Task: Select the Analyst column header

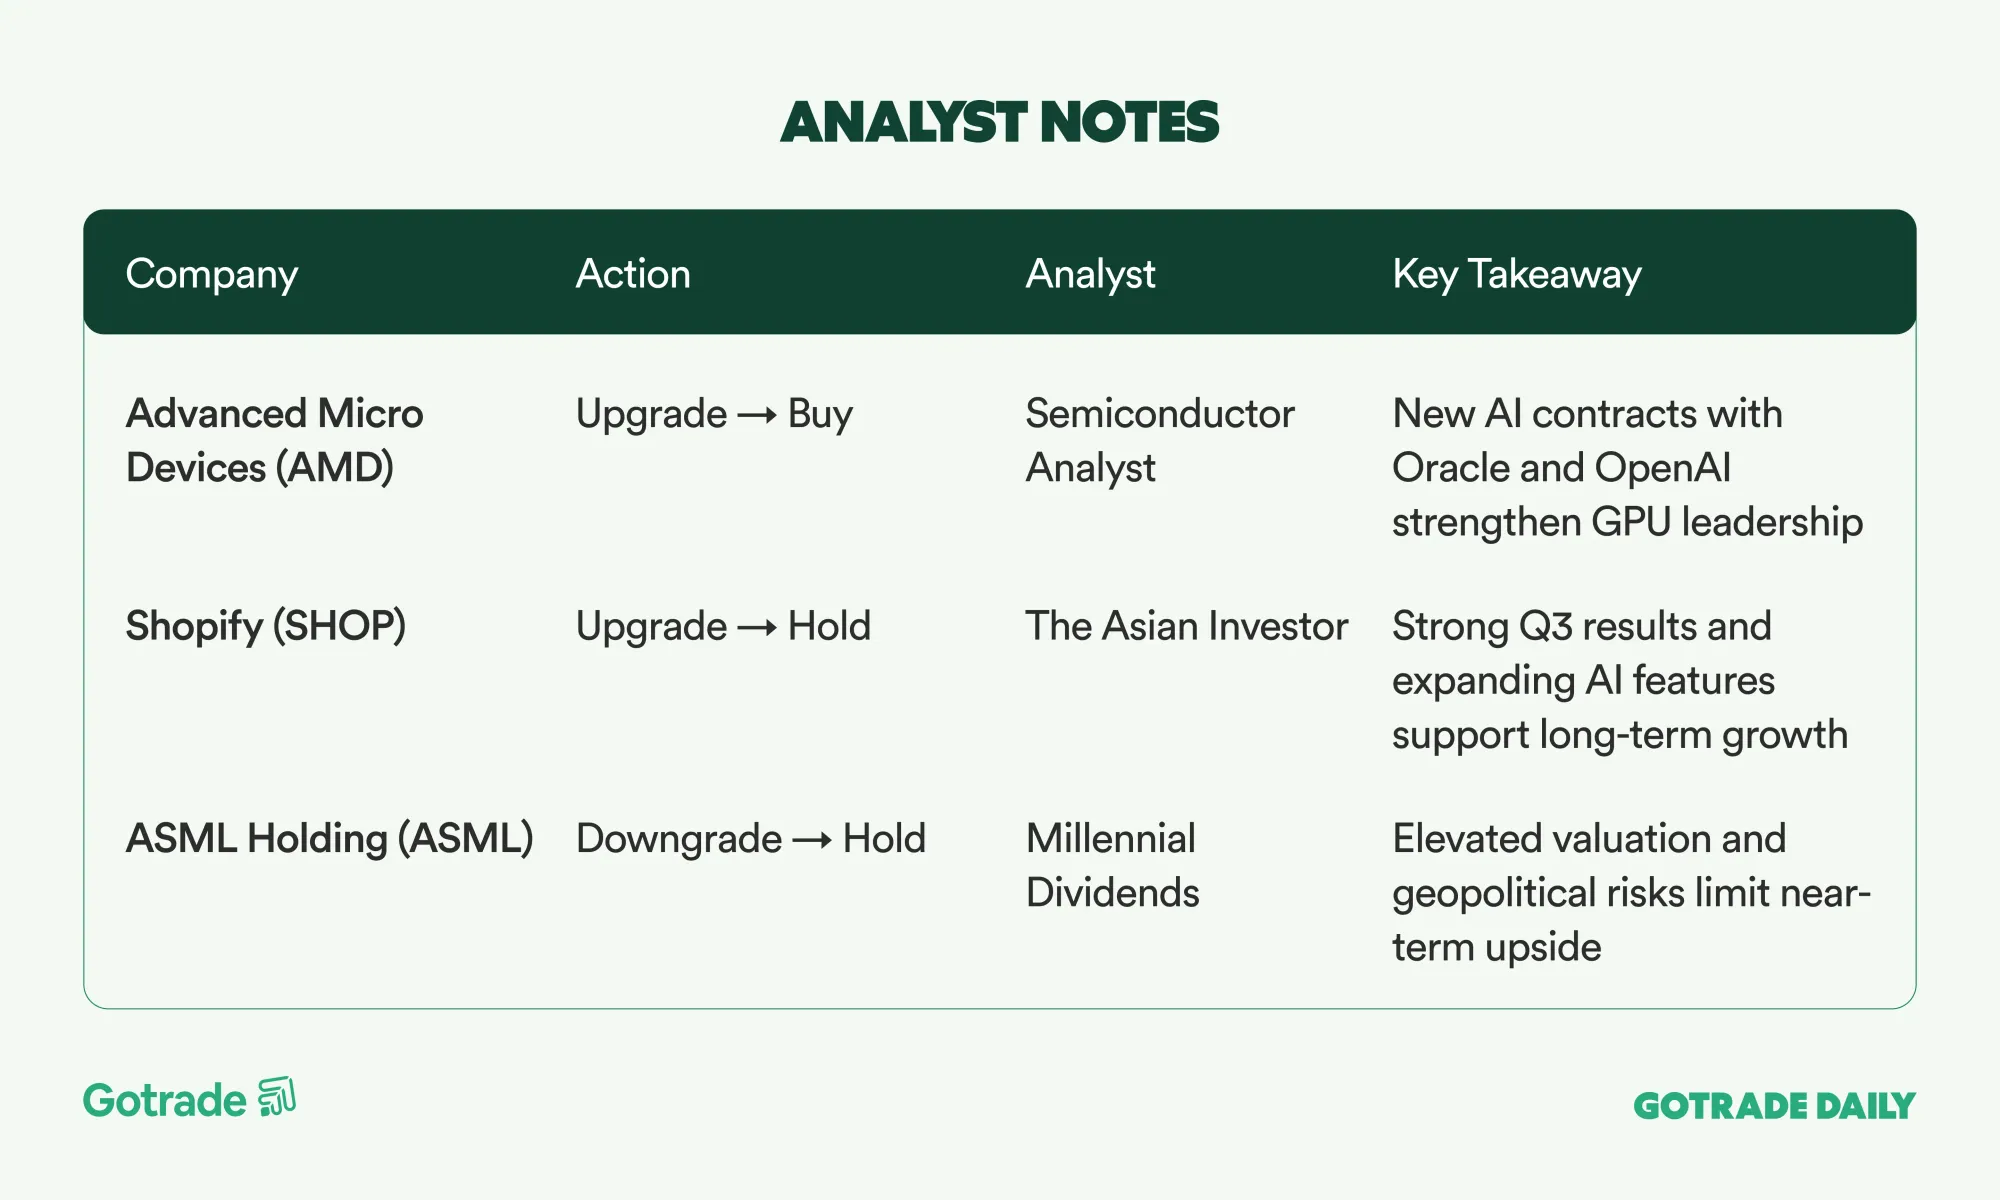Action: click(1090, 274)
